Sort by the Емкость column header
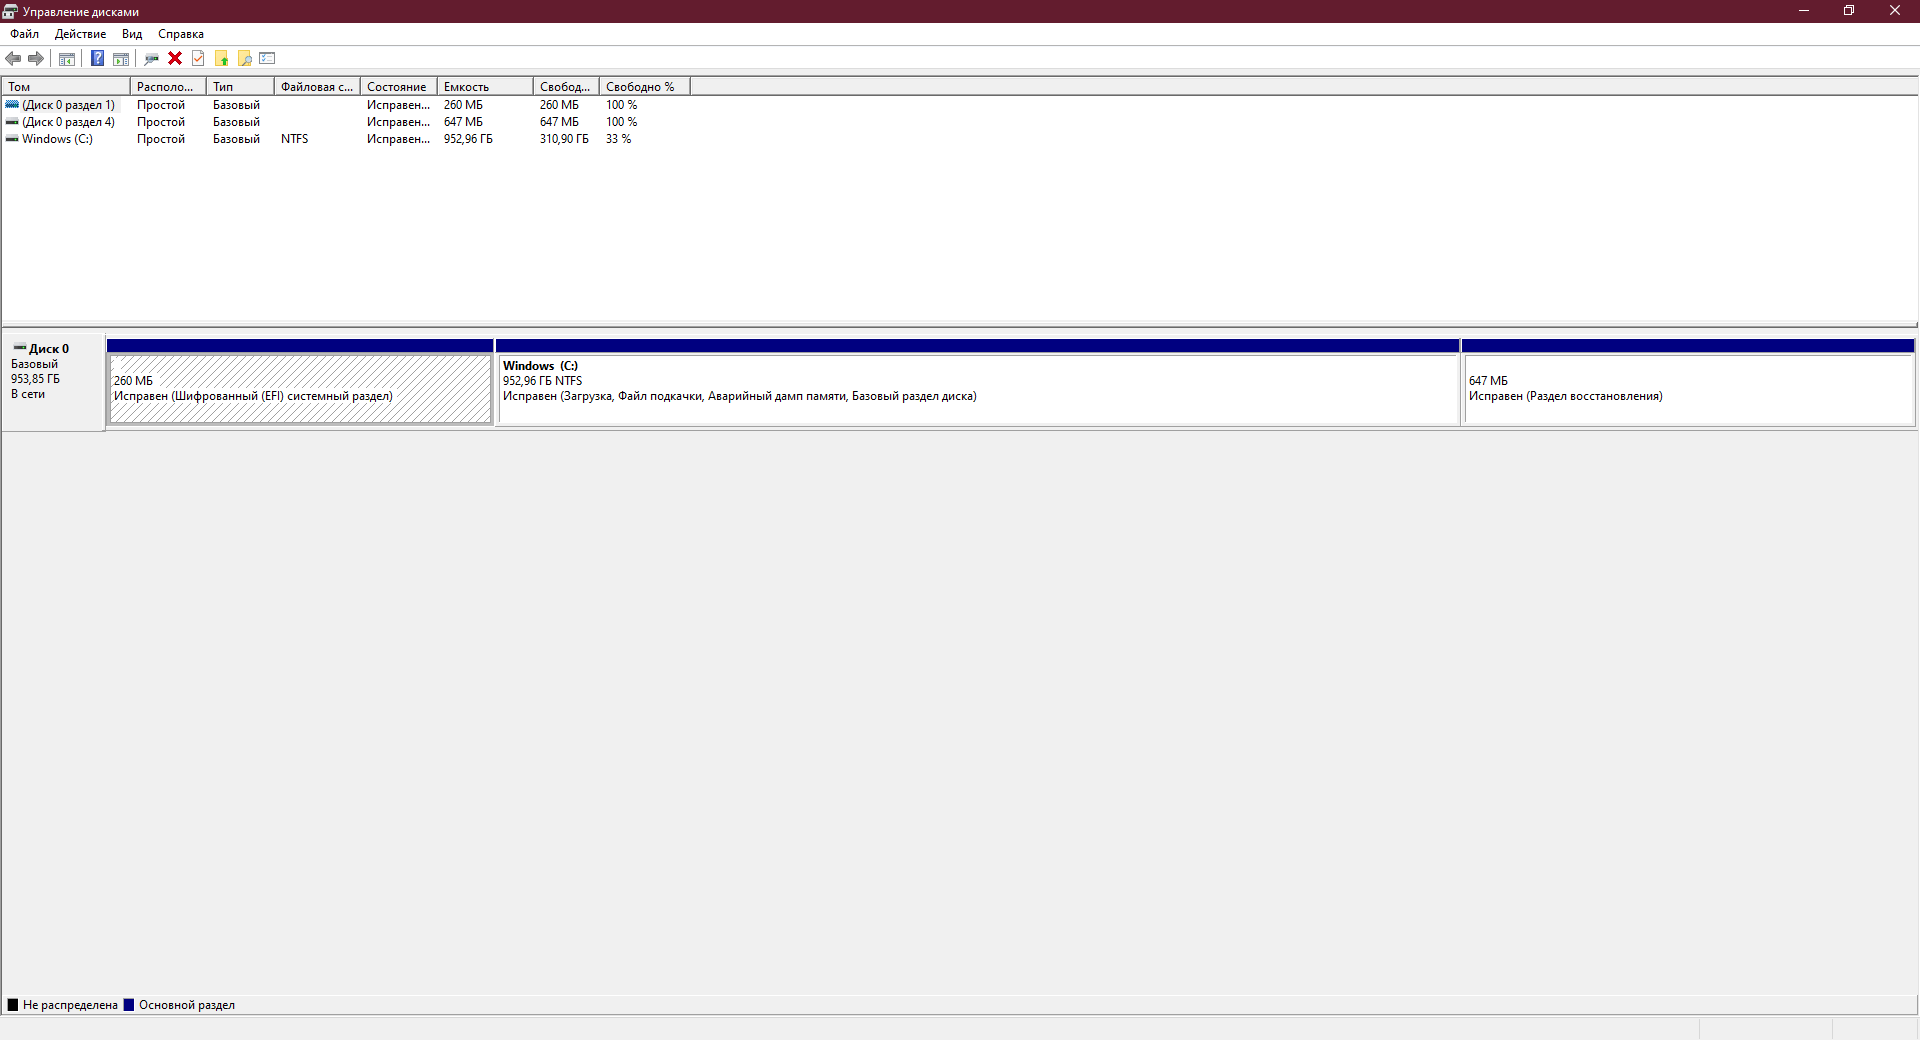Screen dimensions: 1920x1040 click(485, 87)
